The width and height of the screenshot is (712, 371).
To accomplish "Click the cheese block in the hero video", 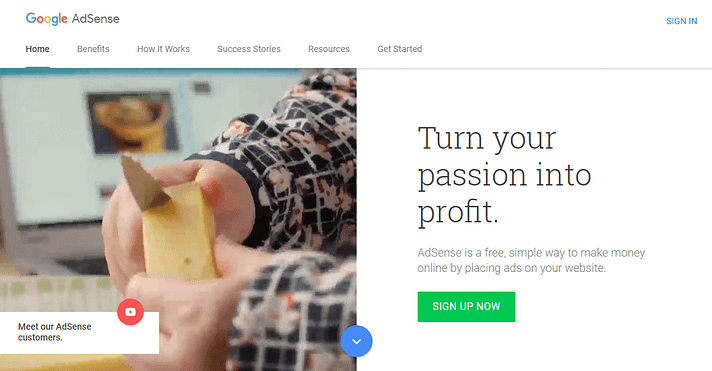I will point(180,234).
